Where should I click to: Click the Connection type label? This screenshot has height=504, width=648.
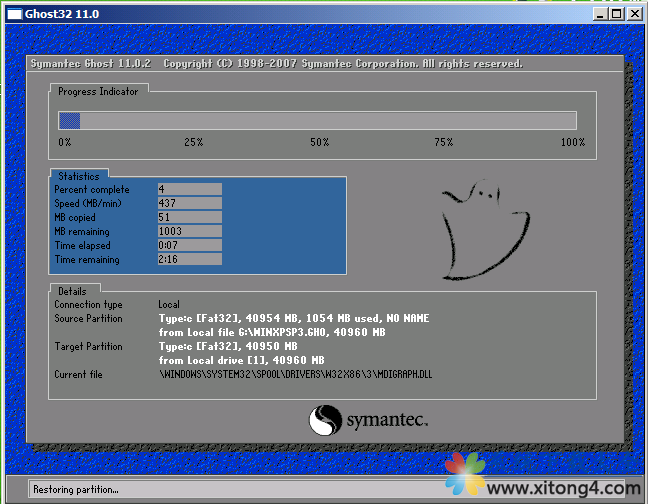click(88, 305)
